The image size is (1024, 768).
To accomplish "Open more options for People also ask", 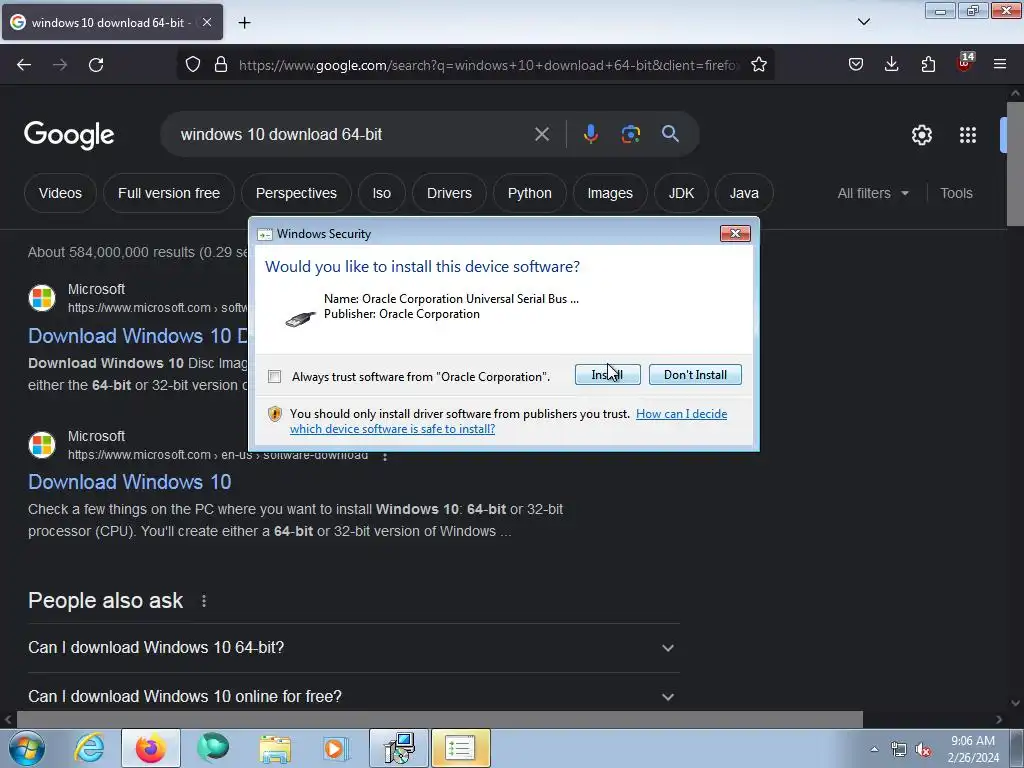I will click(x=204, y=601).
